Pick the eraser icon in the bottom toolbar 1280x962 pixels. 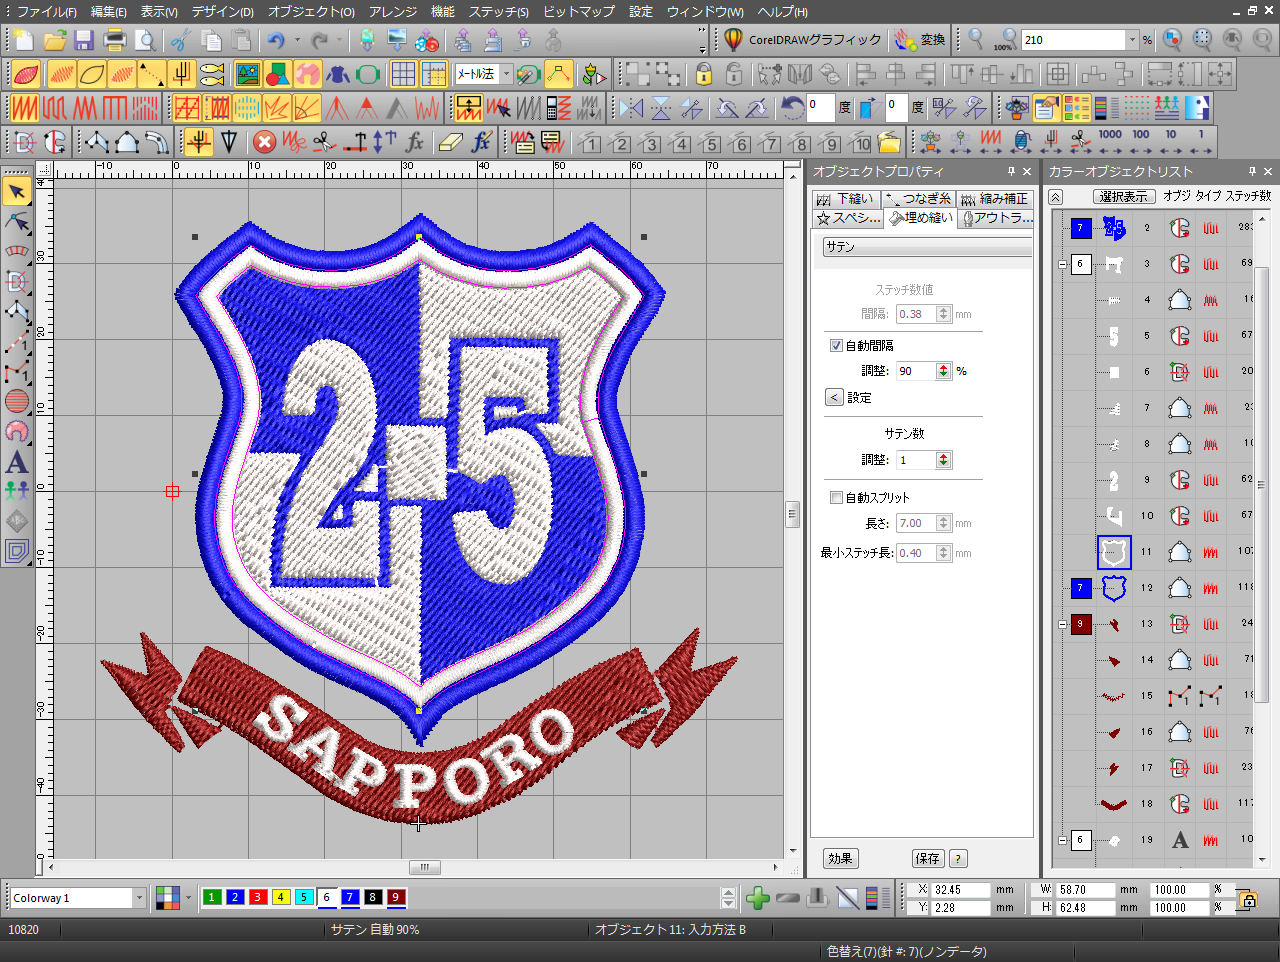[x=451, y=142]
